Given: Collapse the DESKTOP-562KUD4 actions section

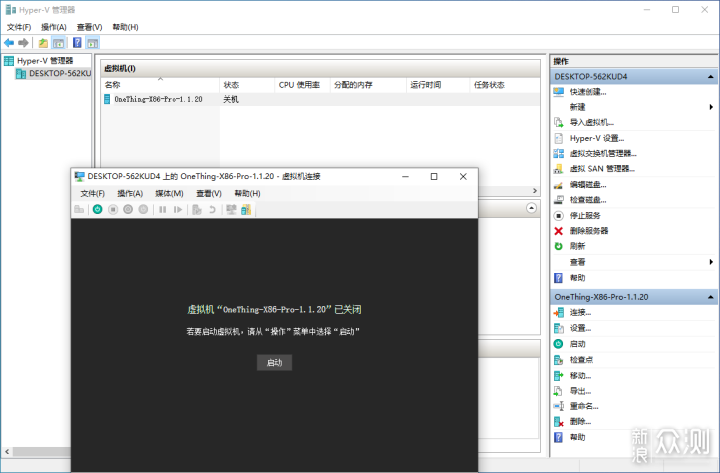Looking at the screenshot, I should (x=710, y=77).
